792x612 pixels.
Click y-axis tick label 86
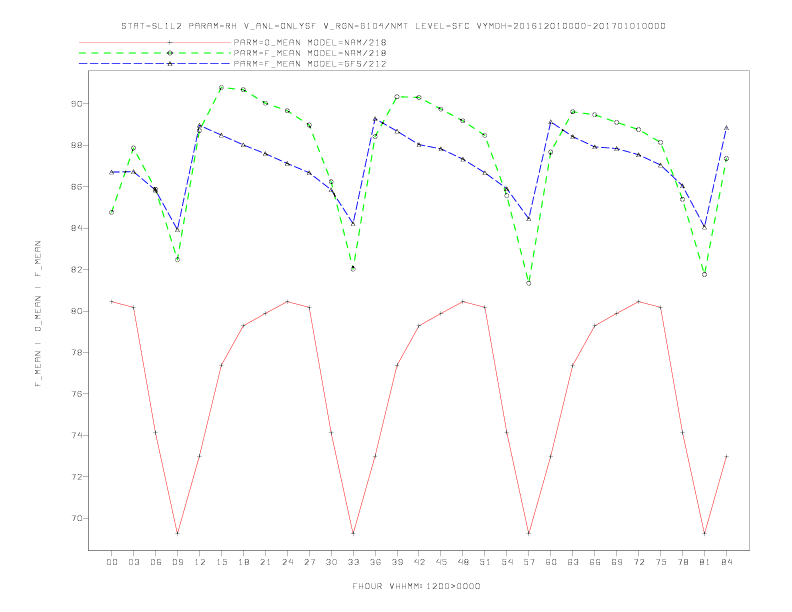(x=77, y=187)
